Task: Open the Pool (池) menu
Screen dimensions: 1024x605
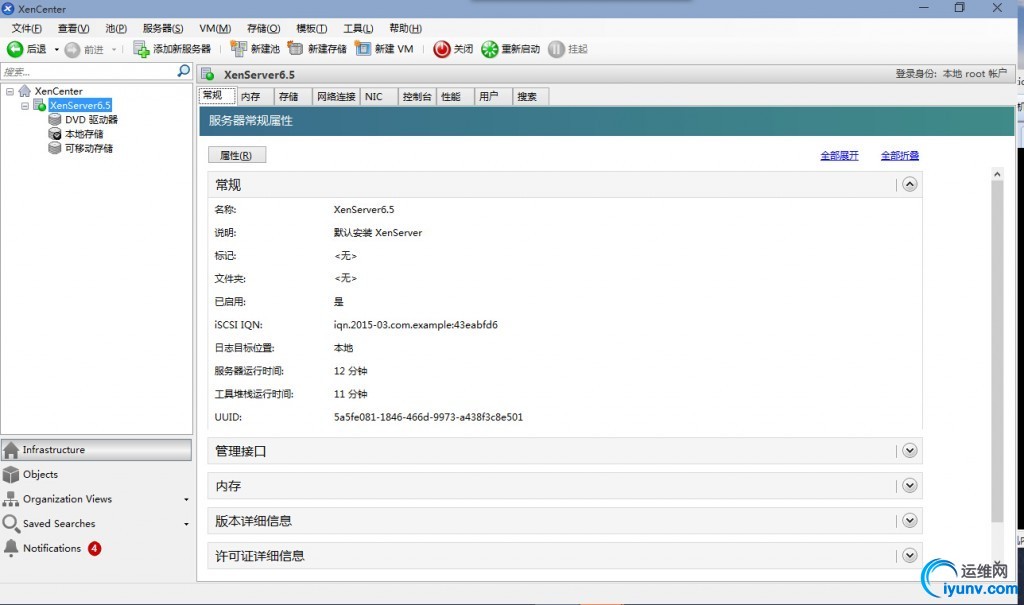Action: pos(116,28)
